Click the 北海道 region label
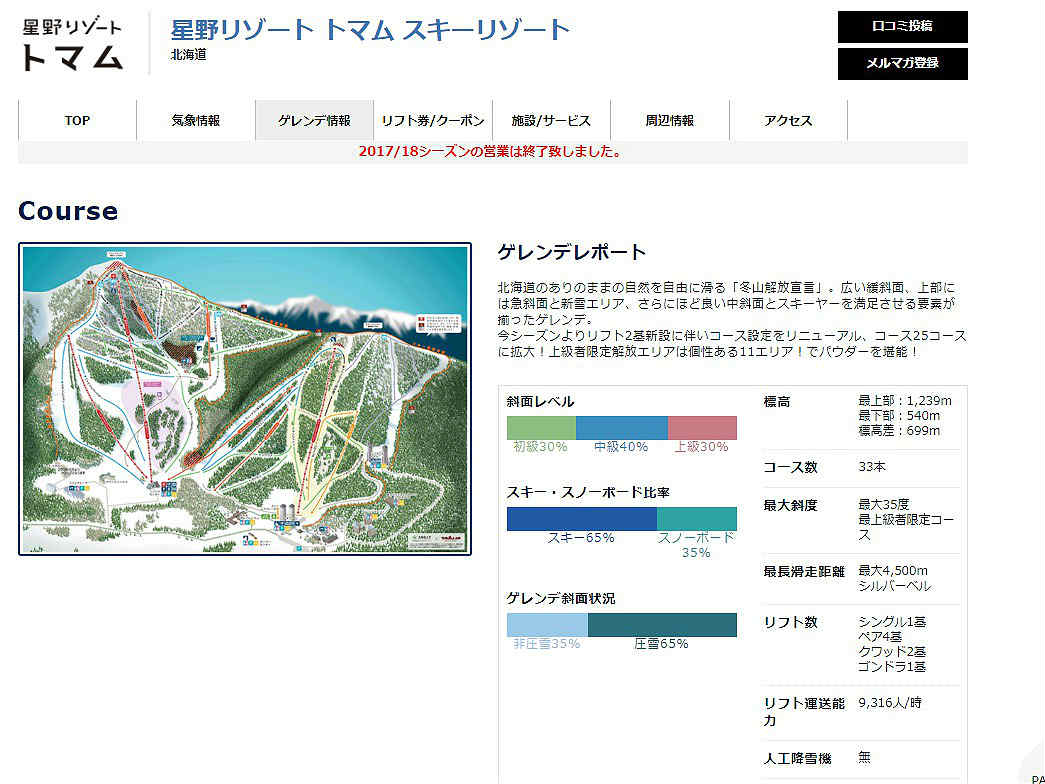1045x784 pixels. pos(189,55)
